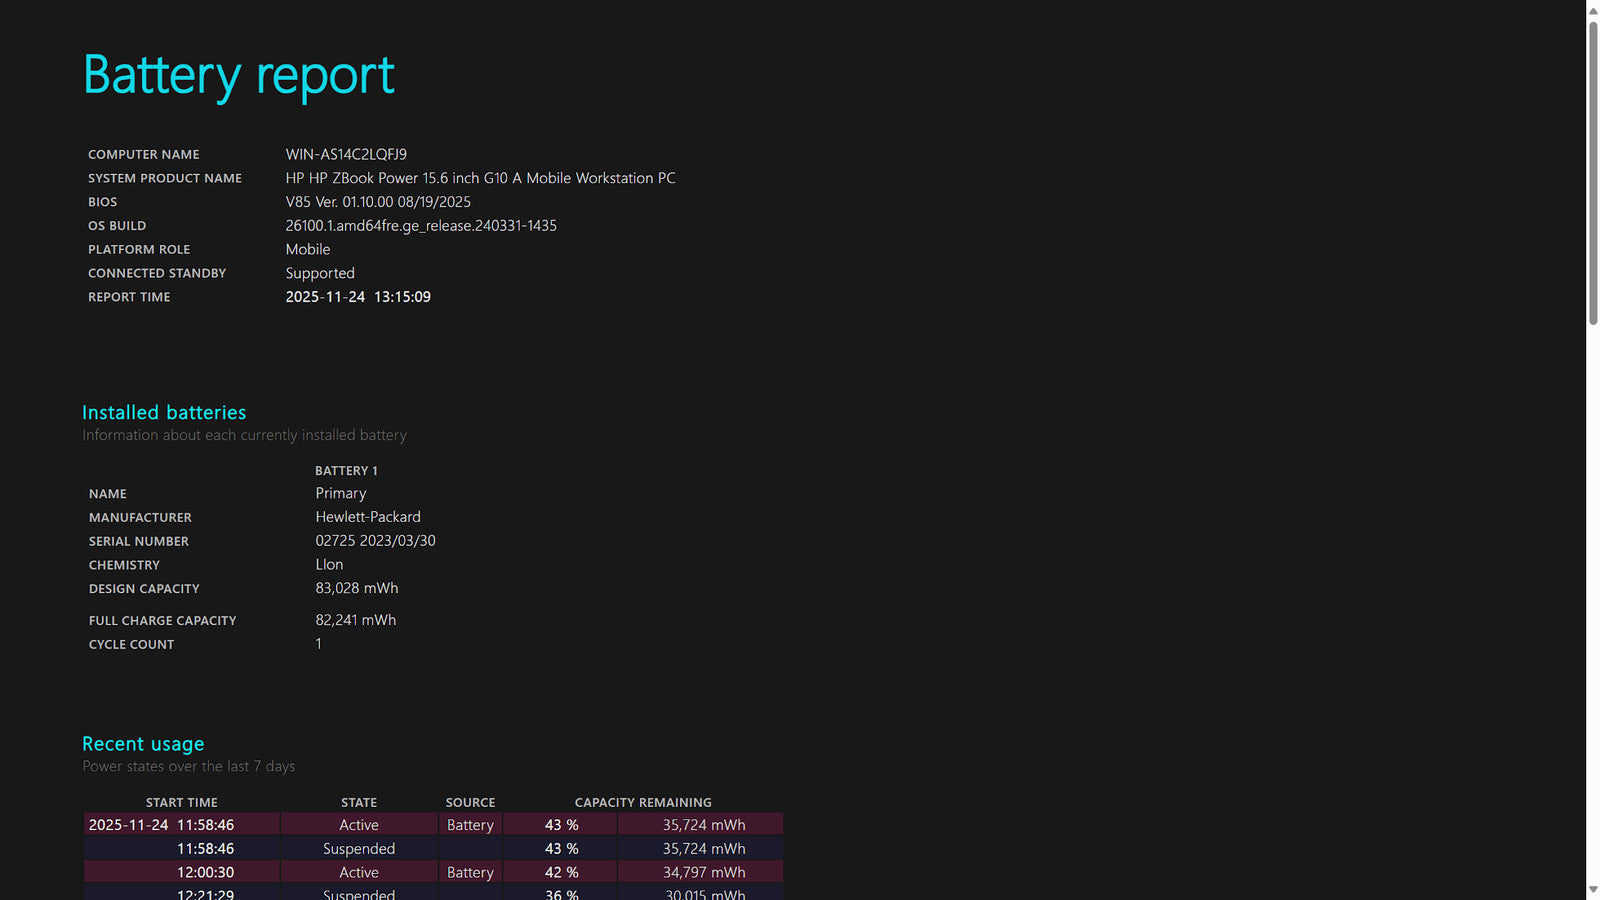Click the BIOS version V85 Ver. 01.10.00 value
This screenshot has width=1600, height=900.
click(x=378, y=202)
